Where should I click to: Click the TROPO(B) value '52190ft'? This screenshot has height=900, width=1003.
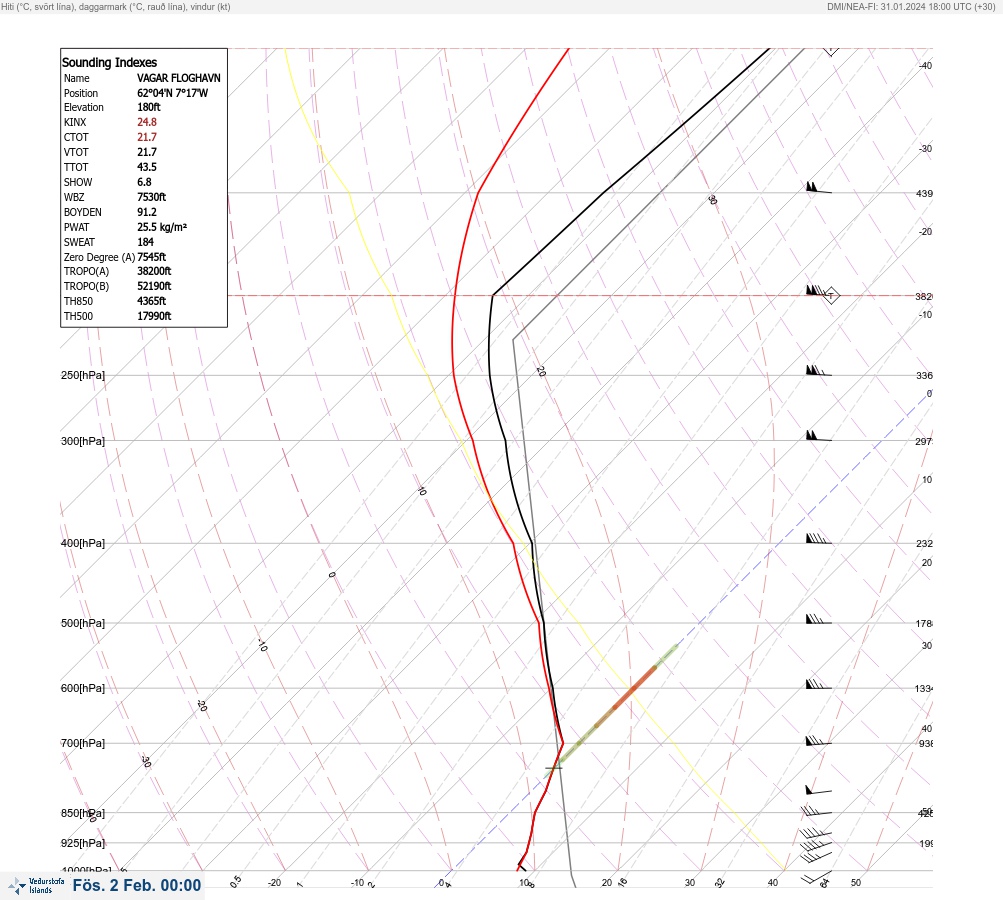pos(154,286)
